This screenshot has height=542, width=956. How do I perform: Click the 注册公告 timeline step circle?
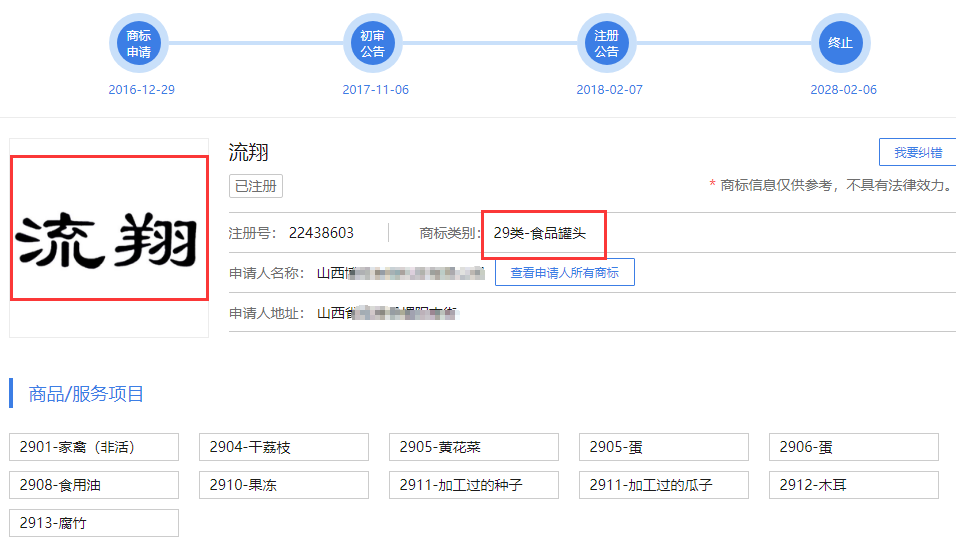click(607, 43)
